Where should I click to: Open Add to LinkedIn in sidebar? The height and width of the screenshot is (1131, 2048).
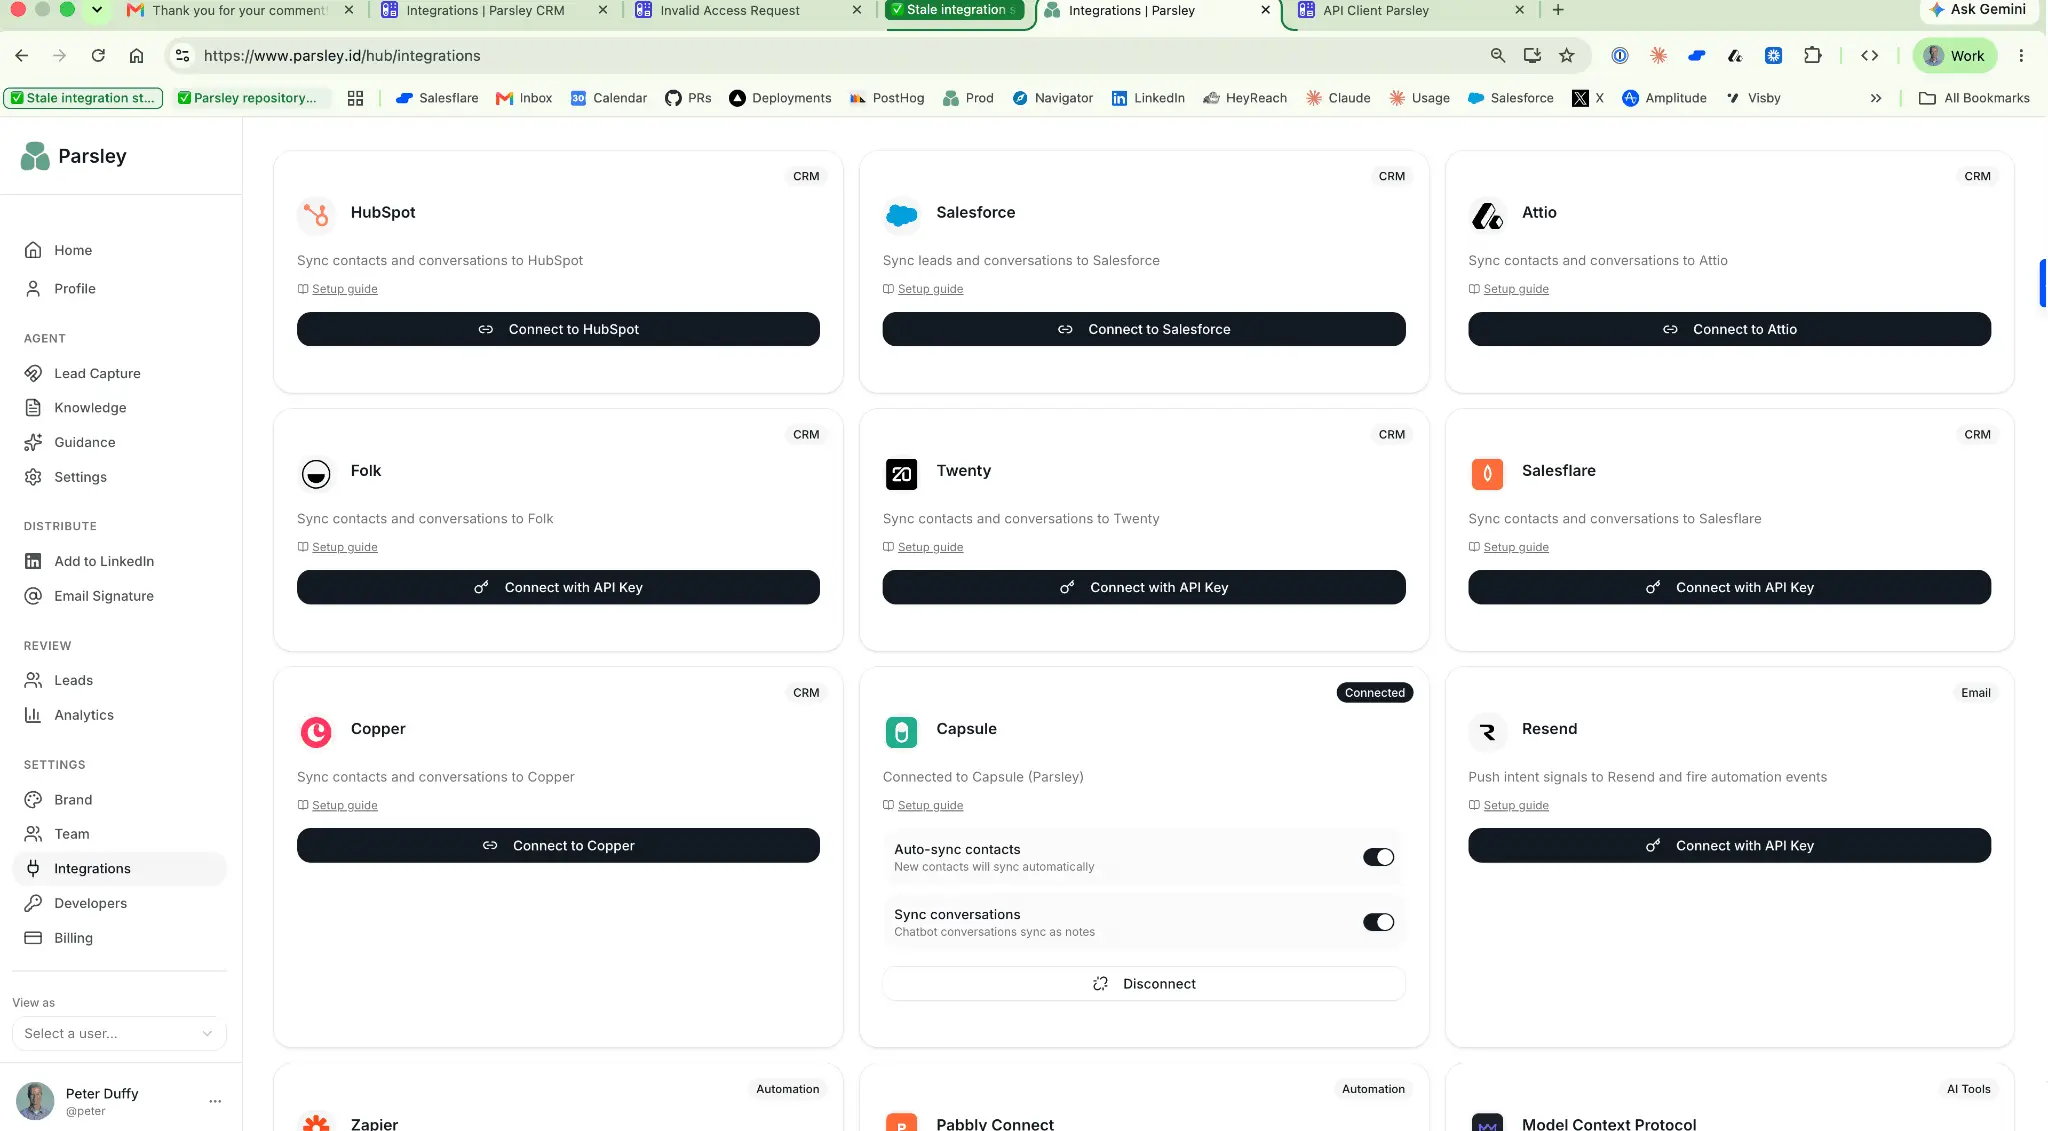[119, 562]
